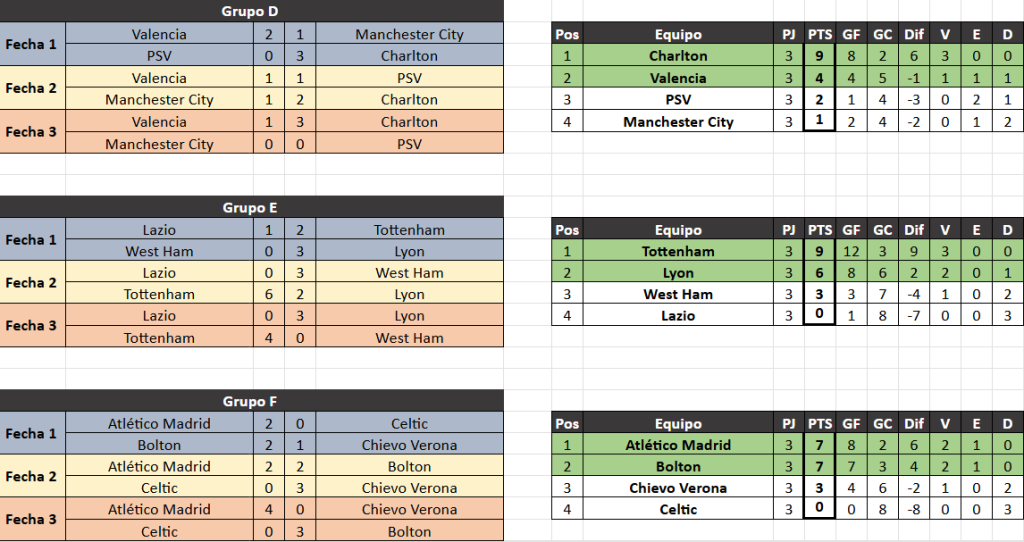The height and width of the screenshot is (542, 1024).
Task: Select Fecha 1 label in Grupo D
Action: click(32, 45)
